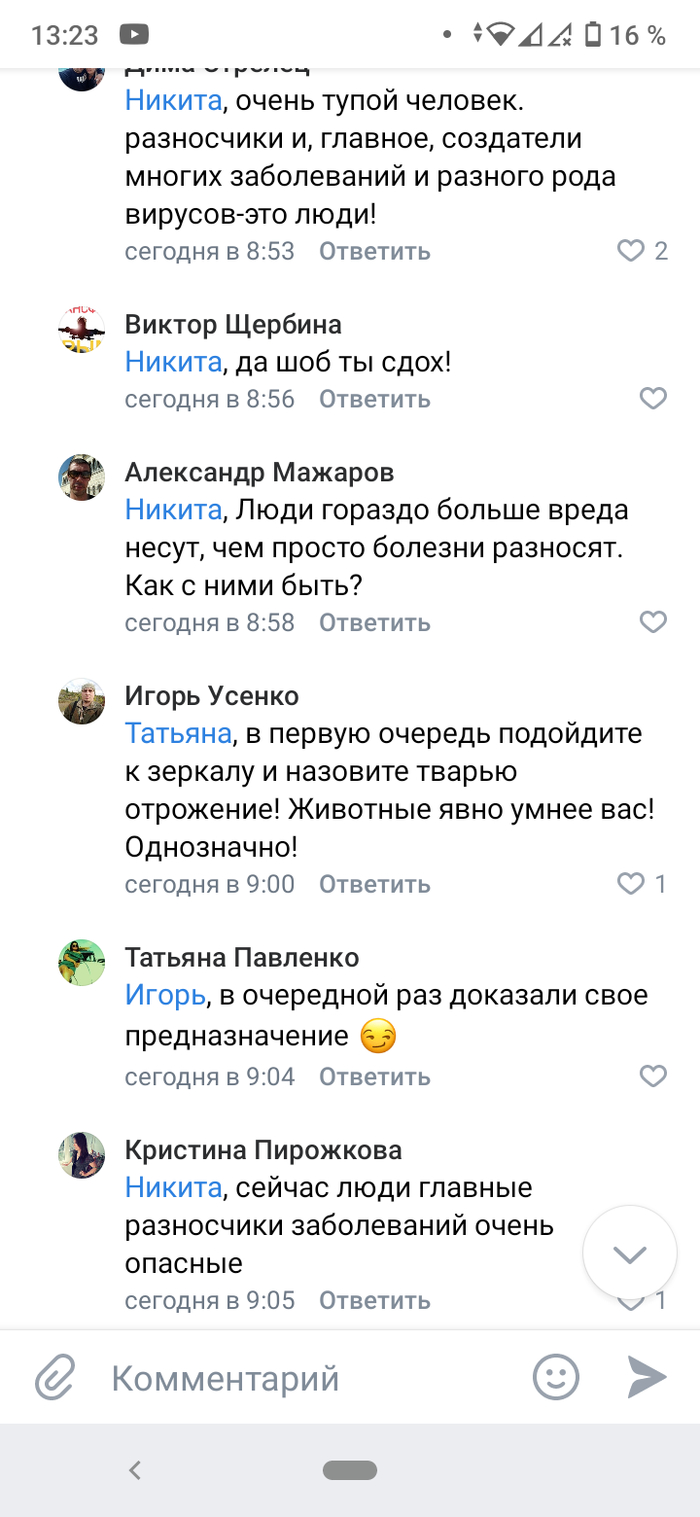
Task: Tap the YouTube notification icon in status bar
Action: [x=133, y=35]
